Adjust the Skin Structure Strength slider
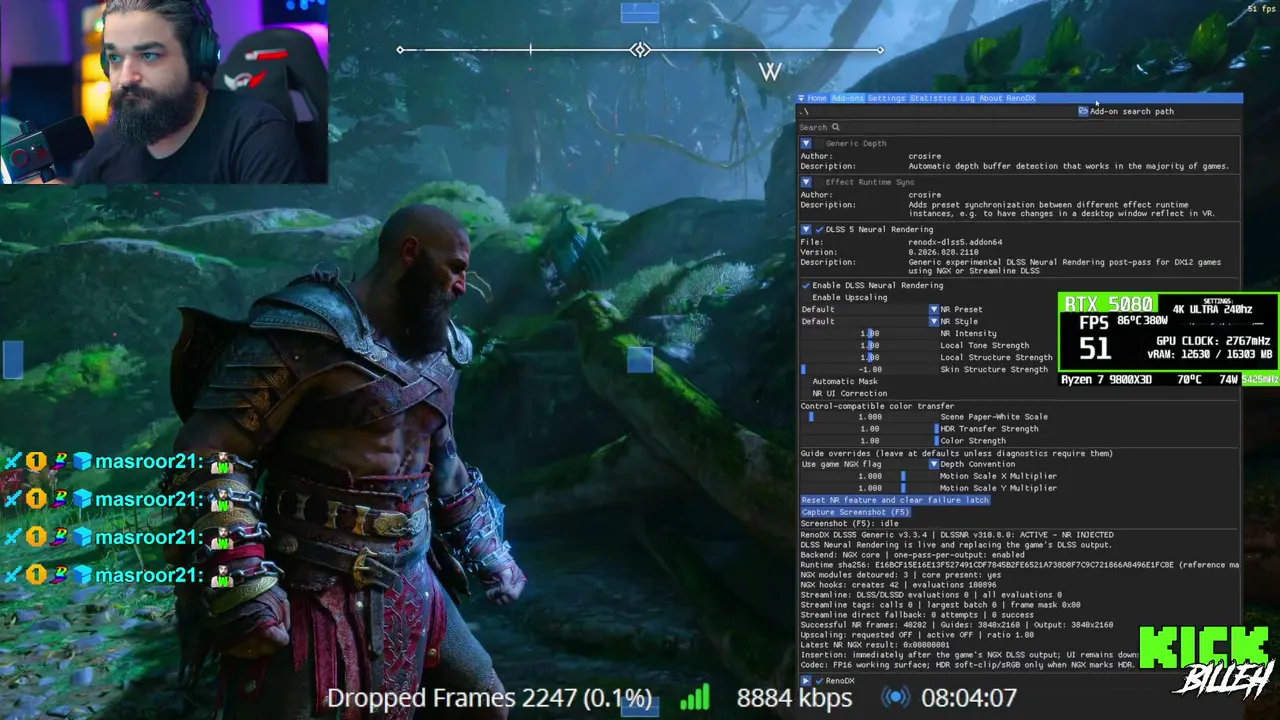Image resolution: width=1280 pixels, height=720 pixels. [x=869, y=369]
